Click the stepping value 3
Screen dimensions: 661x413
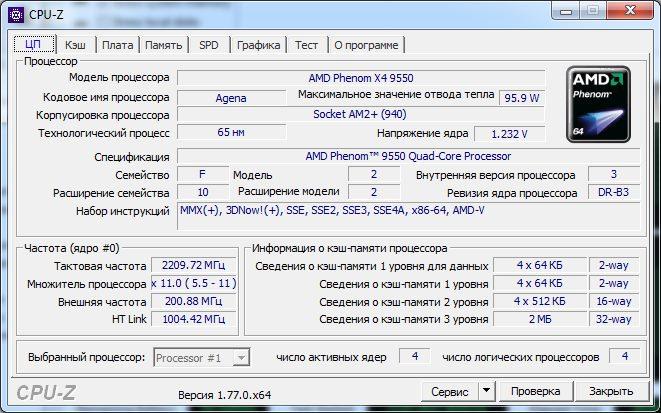click(x=614, y=174)
